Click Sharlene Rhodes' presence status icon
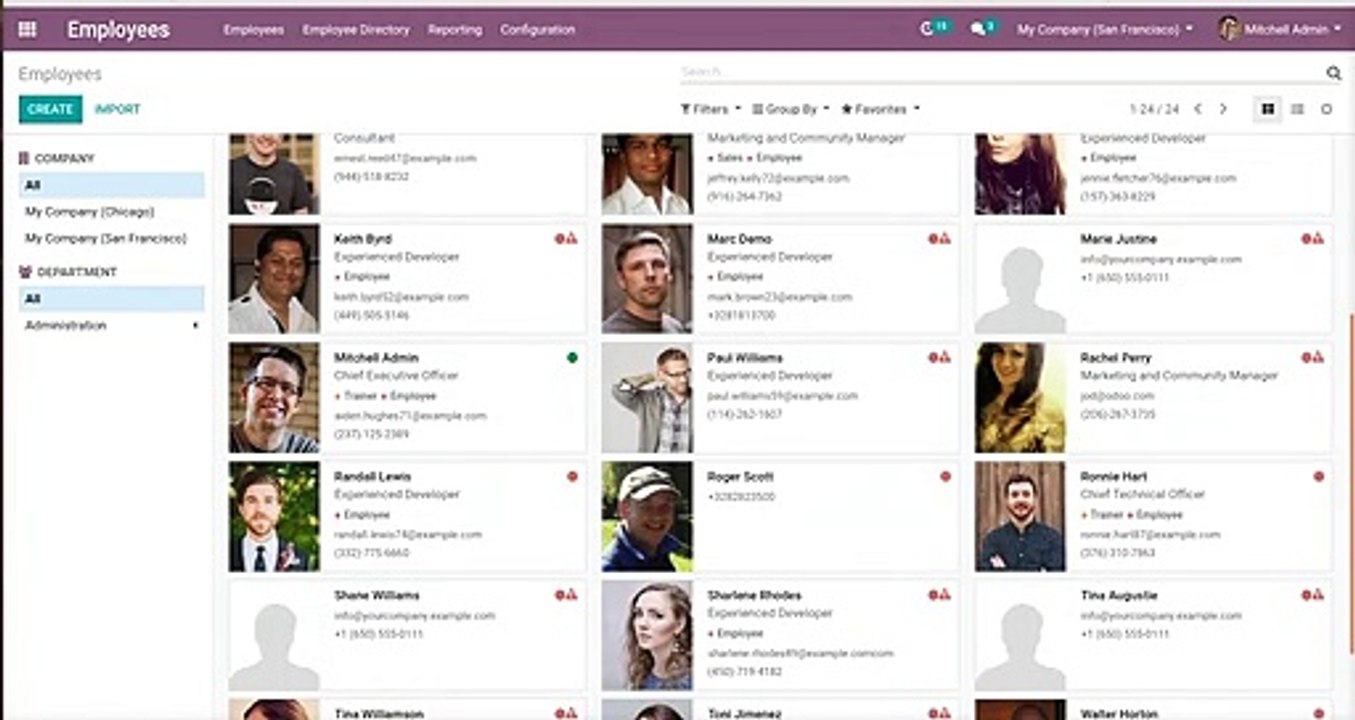Screen dimensions: 1355x720 point(939,595)
